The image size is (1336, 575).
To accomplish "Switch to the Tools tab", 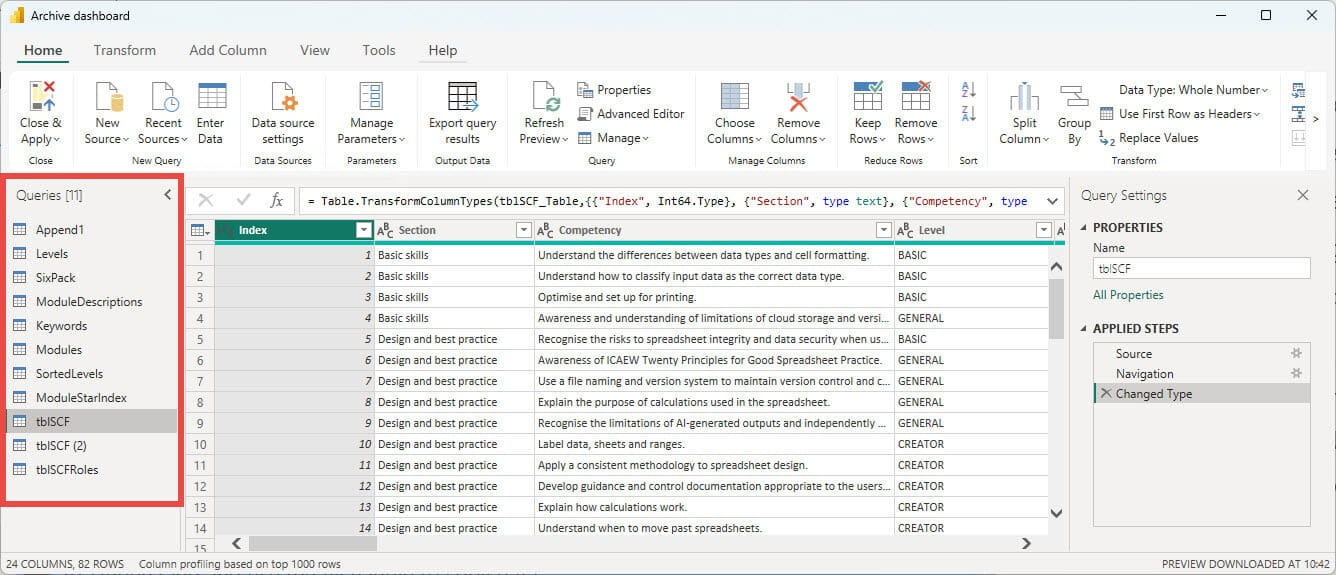I will [x=379, y=50].
